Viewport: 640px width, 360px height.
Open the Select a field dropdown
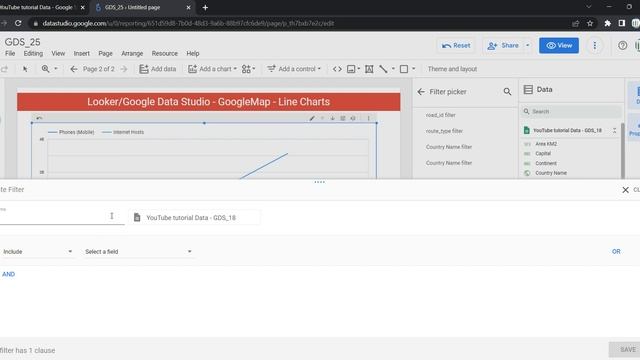click(x=138, y=251)
